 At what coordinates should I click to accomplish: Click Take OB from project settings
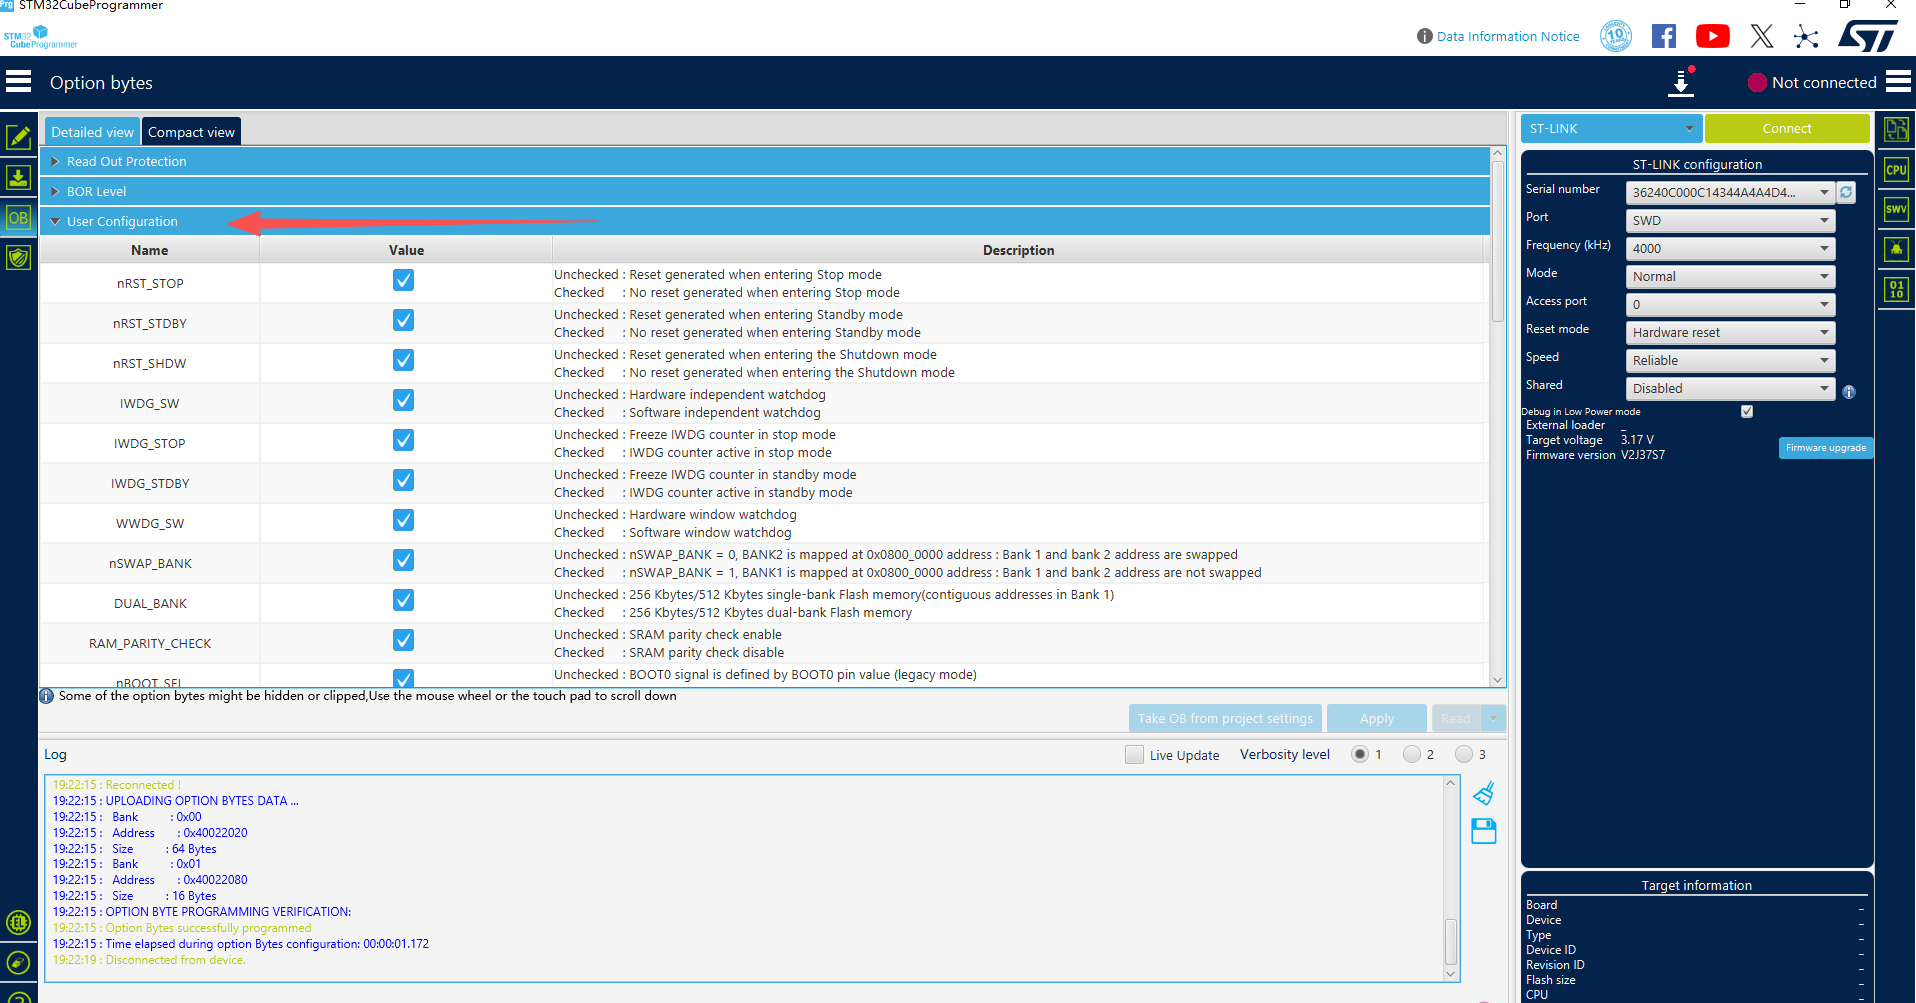click(1225, 718)
